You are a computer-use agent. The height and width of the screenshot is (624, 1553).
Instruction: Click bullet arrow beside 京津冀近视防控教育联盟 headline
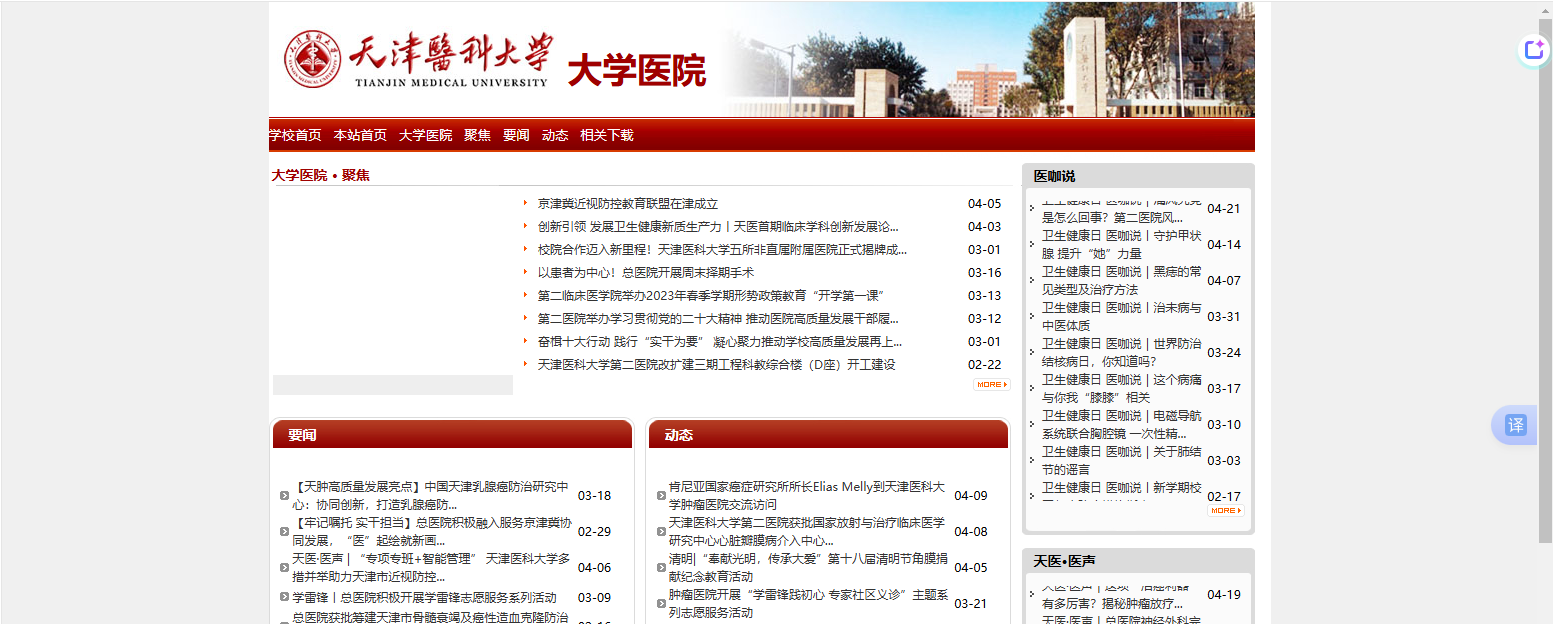(525, 204)
